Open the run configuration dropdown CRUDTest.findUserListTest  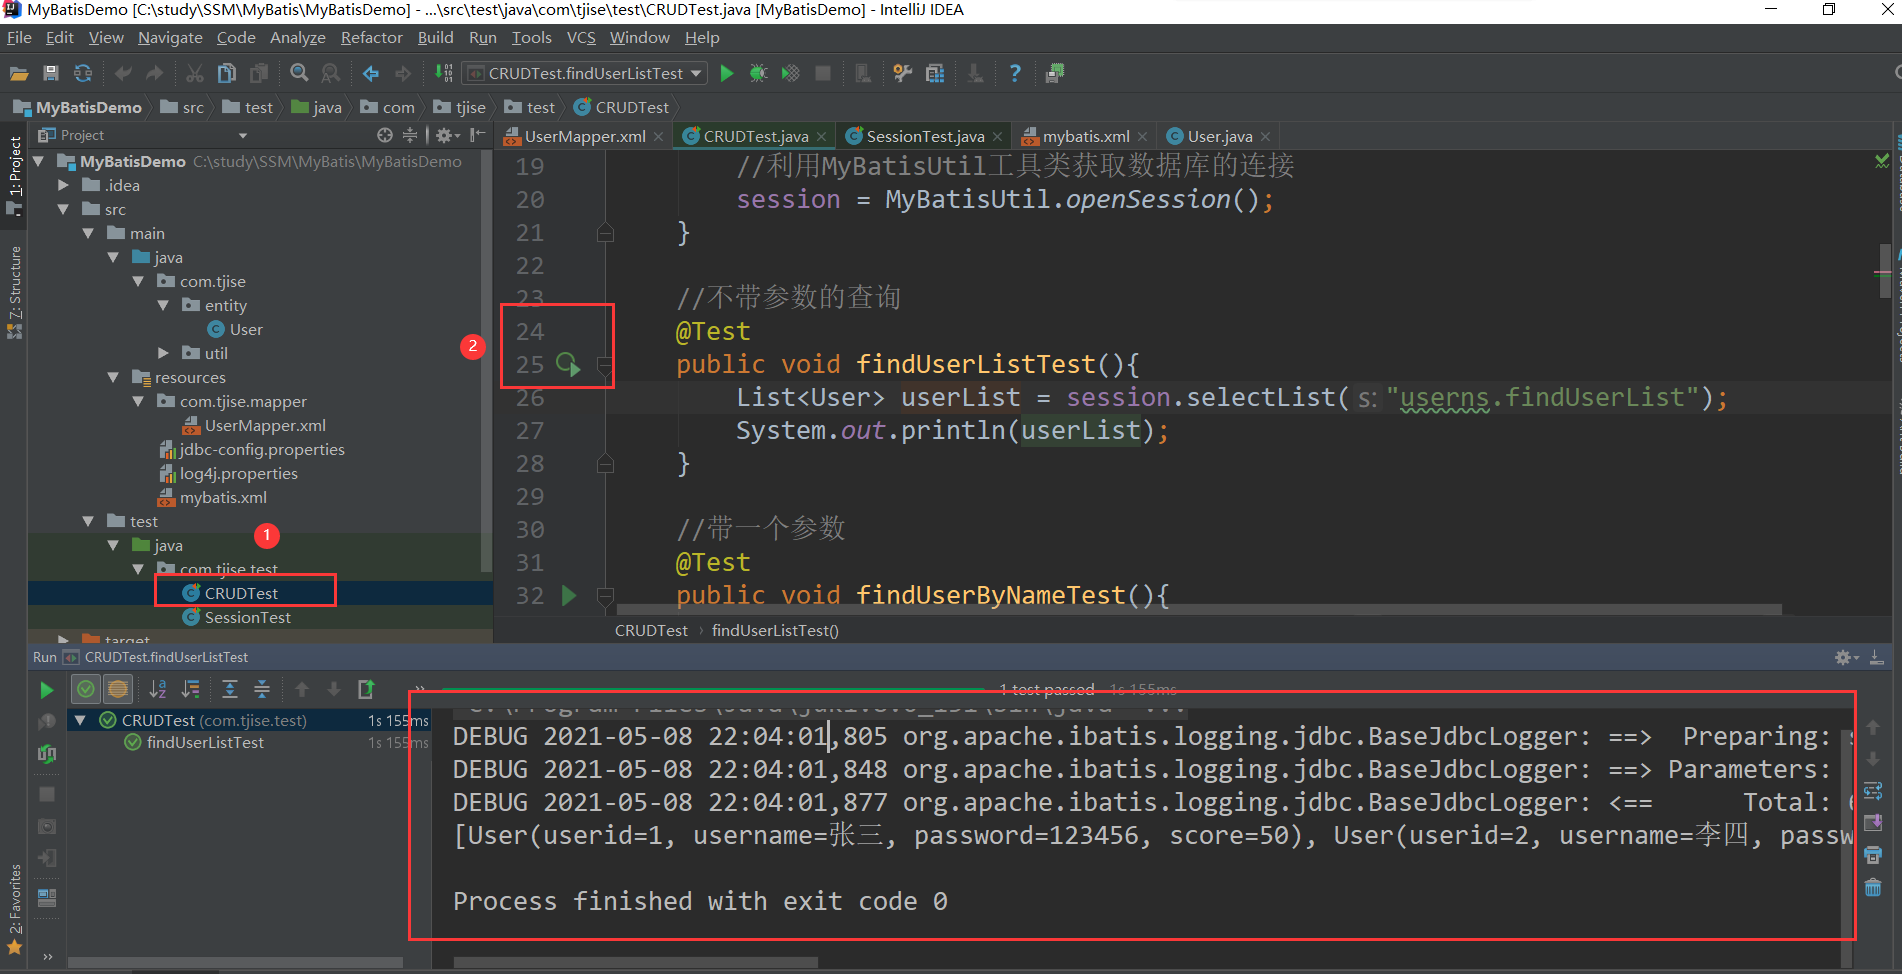585,73
